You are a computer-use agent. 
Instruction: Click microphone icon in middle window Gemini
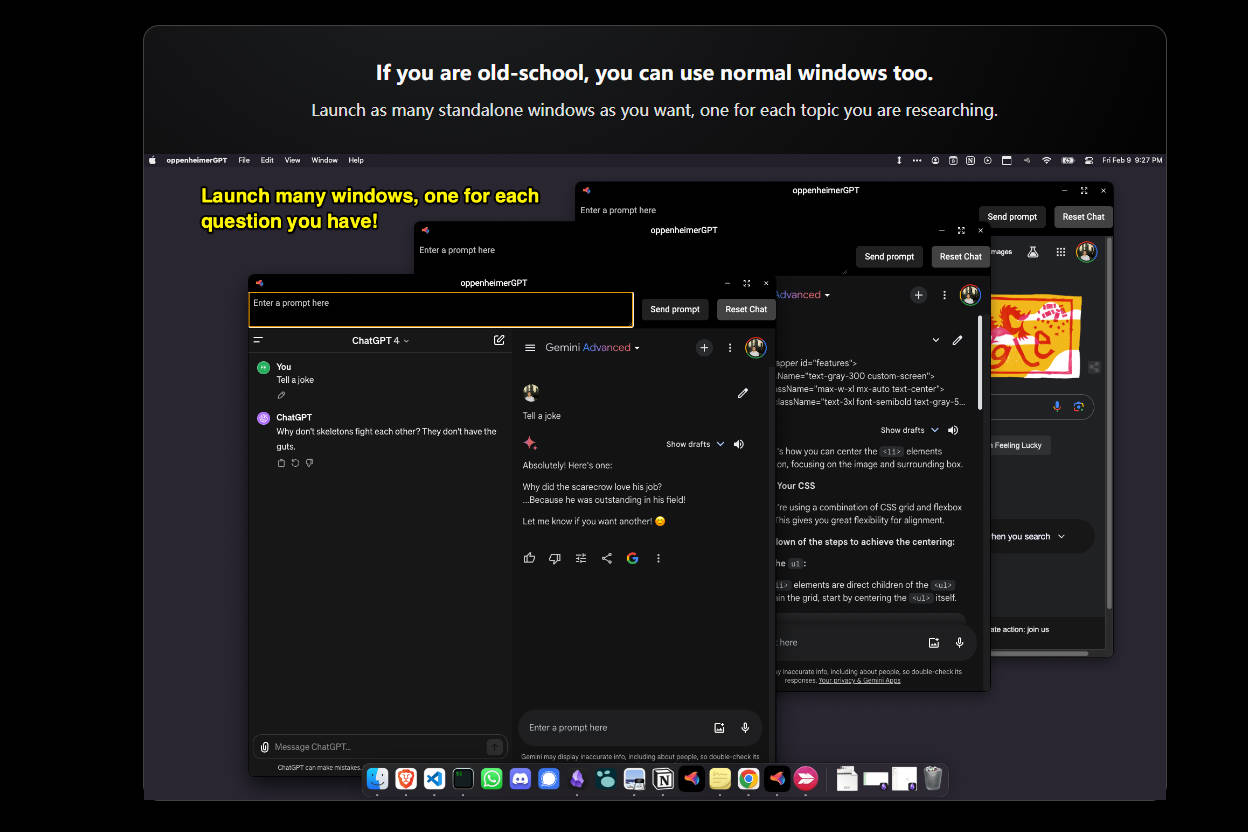click(x=960, y=643)
